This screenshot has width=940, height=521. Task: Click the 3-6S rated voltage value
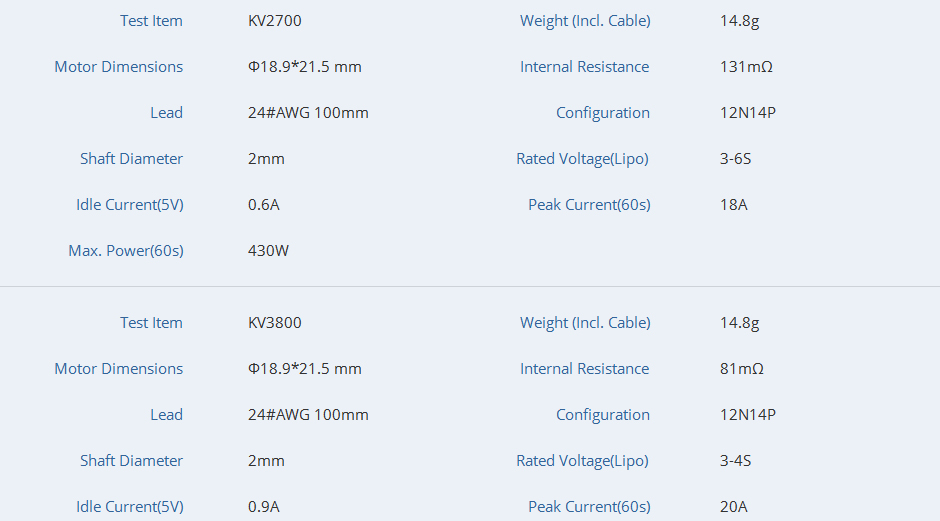[735, 159]
